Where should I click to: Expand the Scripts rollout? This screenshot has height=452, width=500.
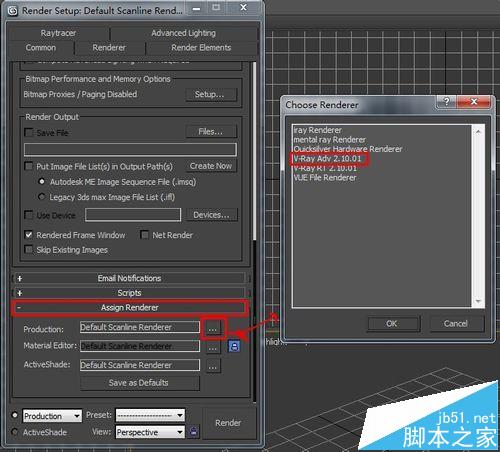(x=130, y=293)
